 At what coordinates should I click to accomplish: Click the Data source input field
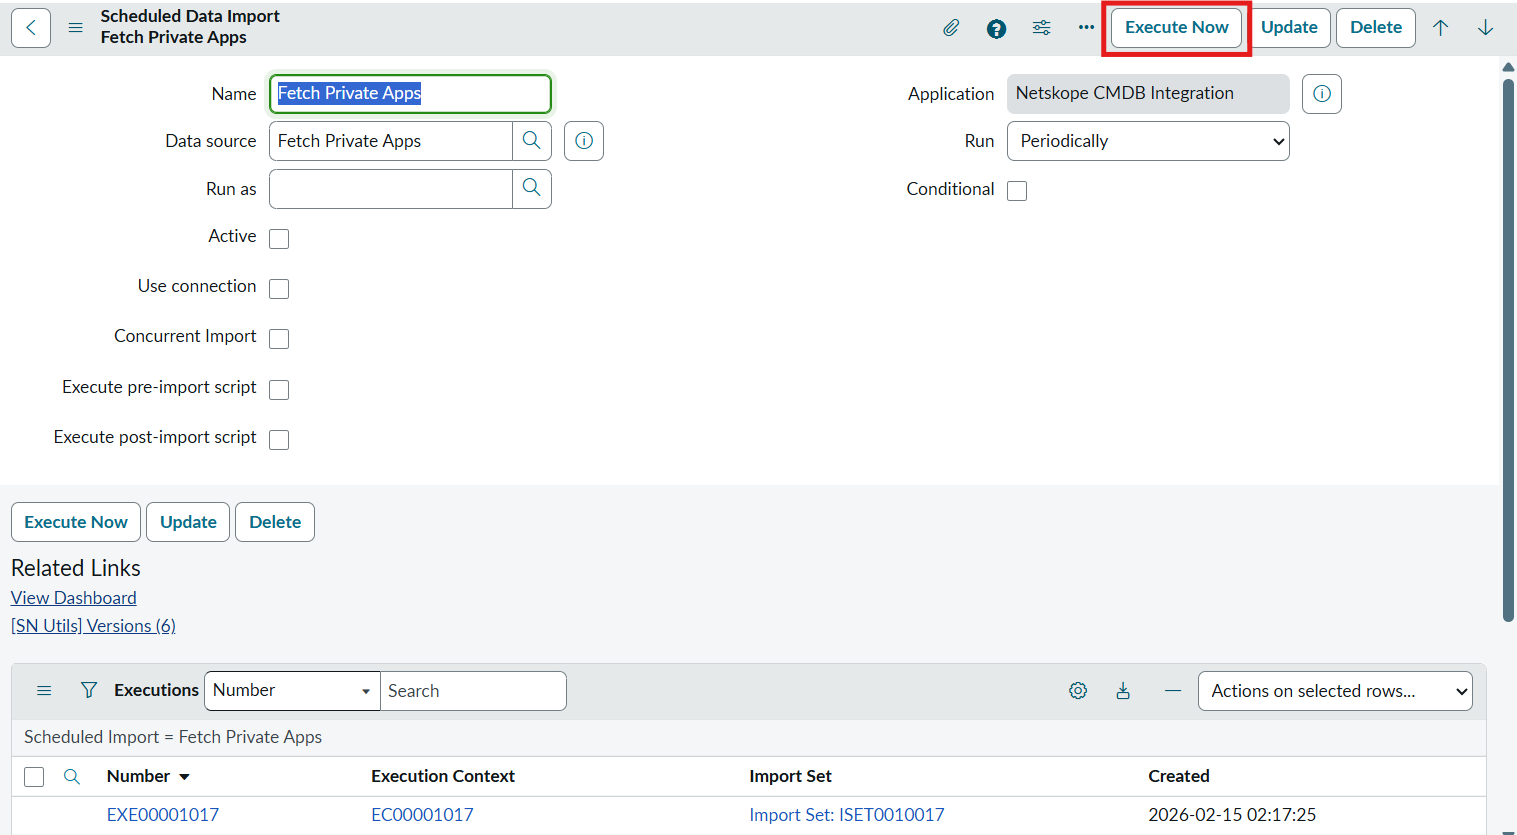tap(391, 141)
